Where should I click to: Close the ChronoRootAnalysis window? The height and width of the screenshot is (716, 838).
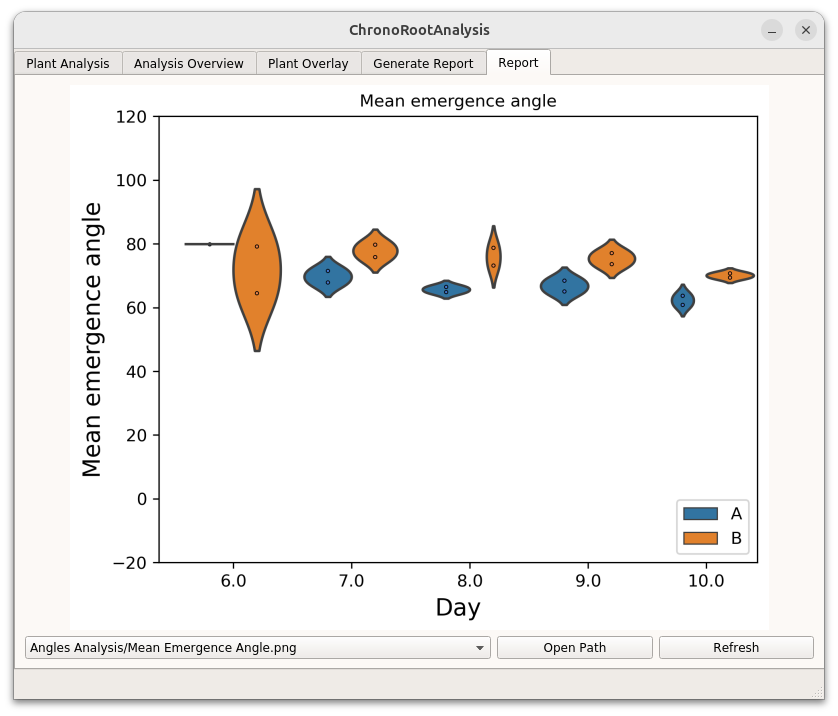coord(806,30)
